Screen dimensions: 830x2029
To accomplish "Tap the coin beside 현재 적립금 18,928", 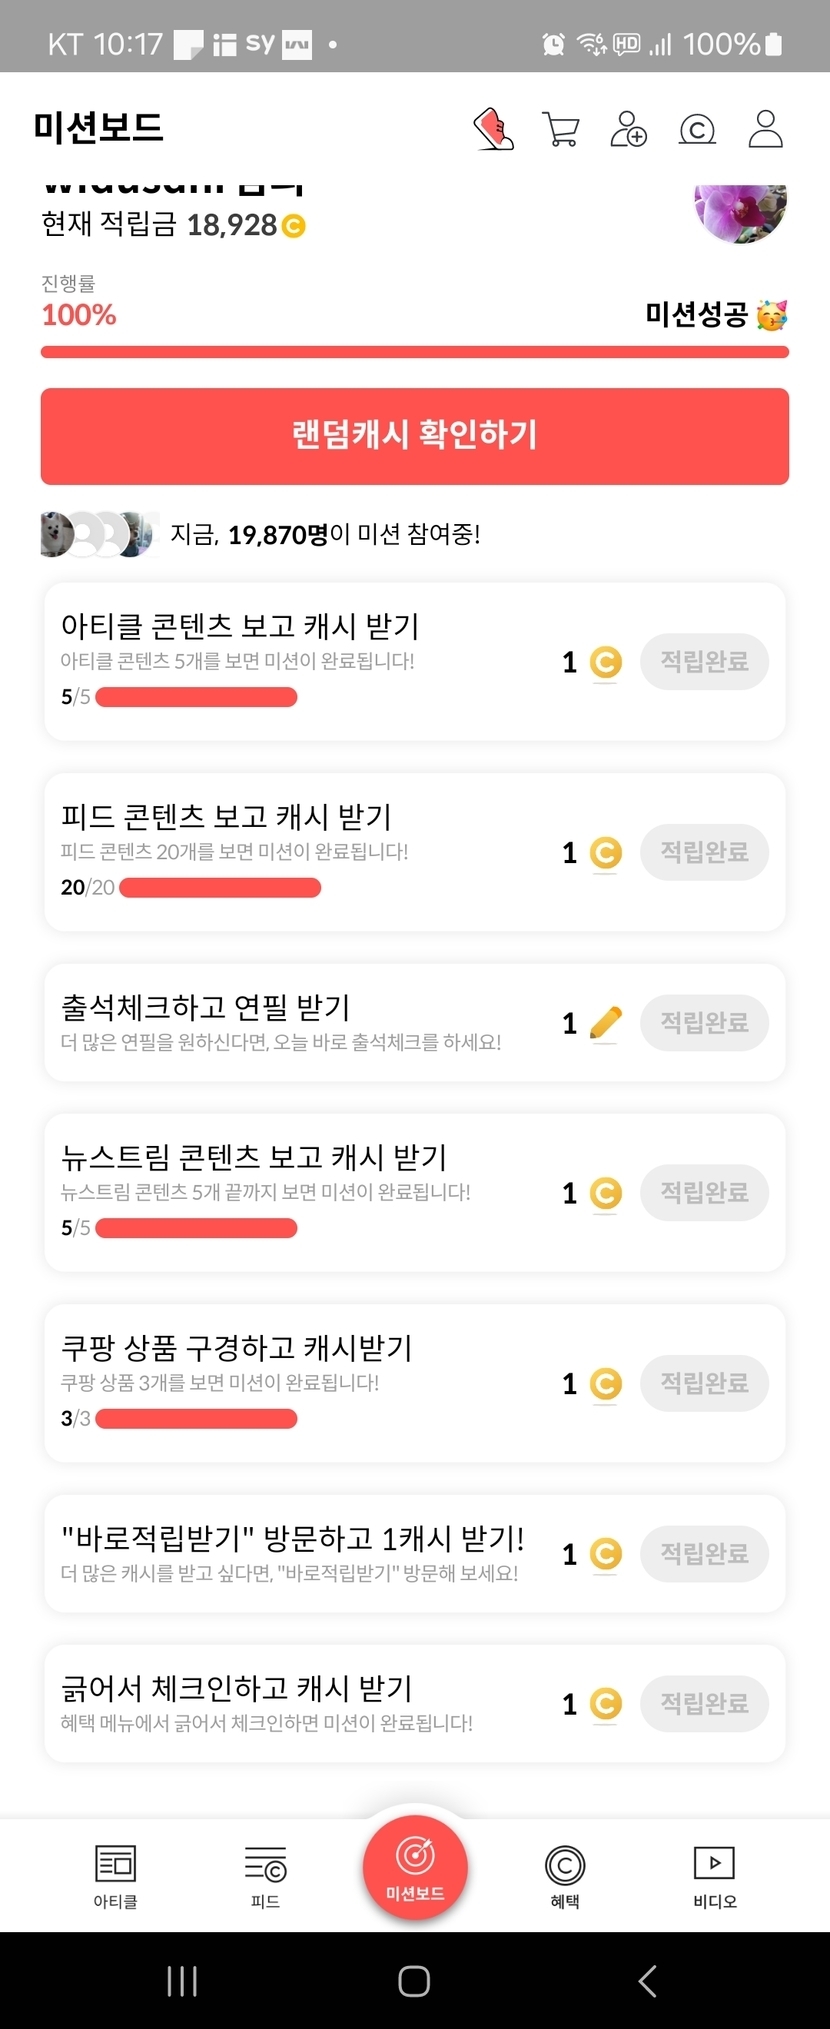I will [293, 226].
